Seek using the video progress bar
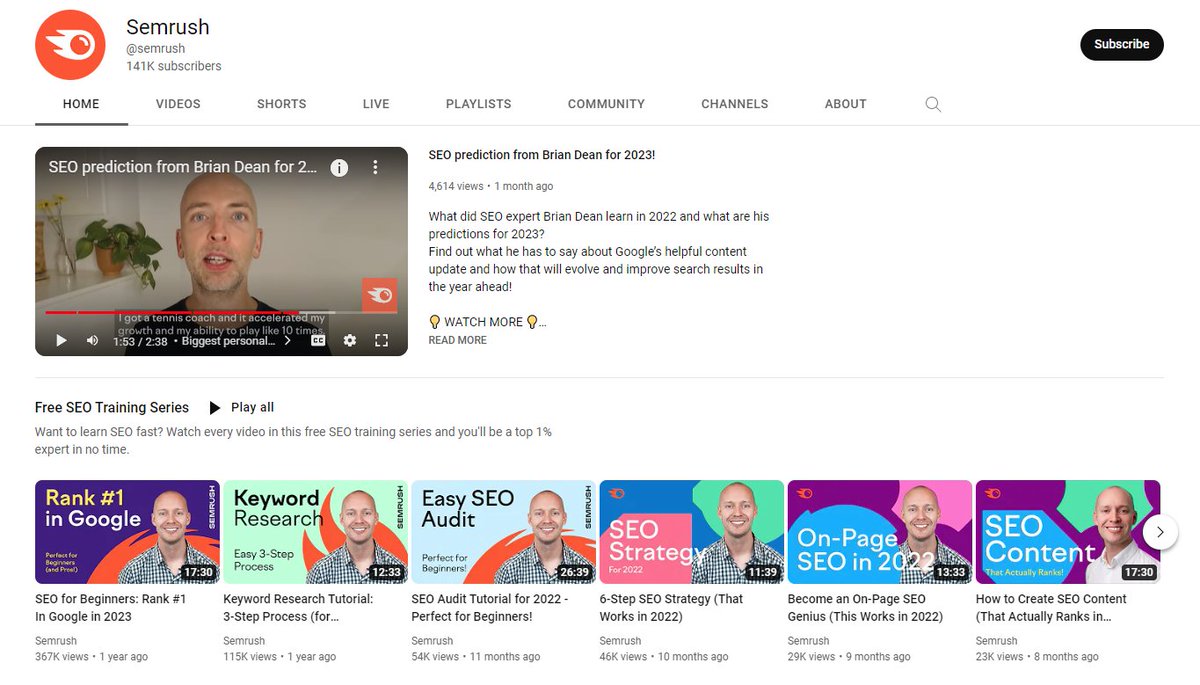The image size is (1200, 685). click(221, 312)
